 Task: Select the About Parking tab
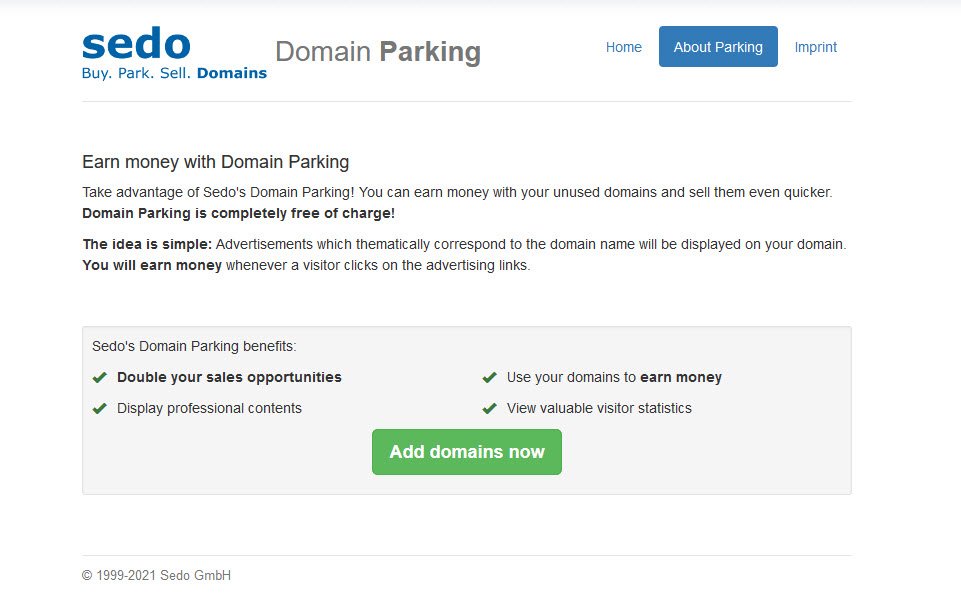(718, 47)
